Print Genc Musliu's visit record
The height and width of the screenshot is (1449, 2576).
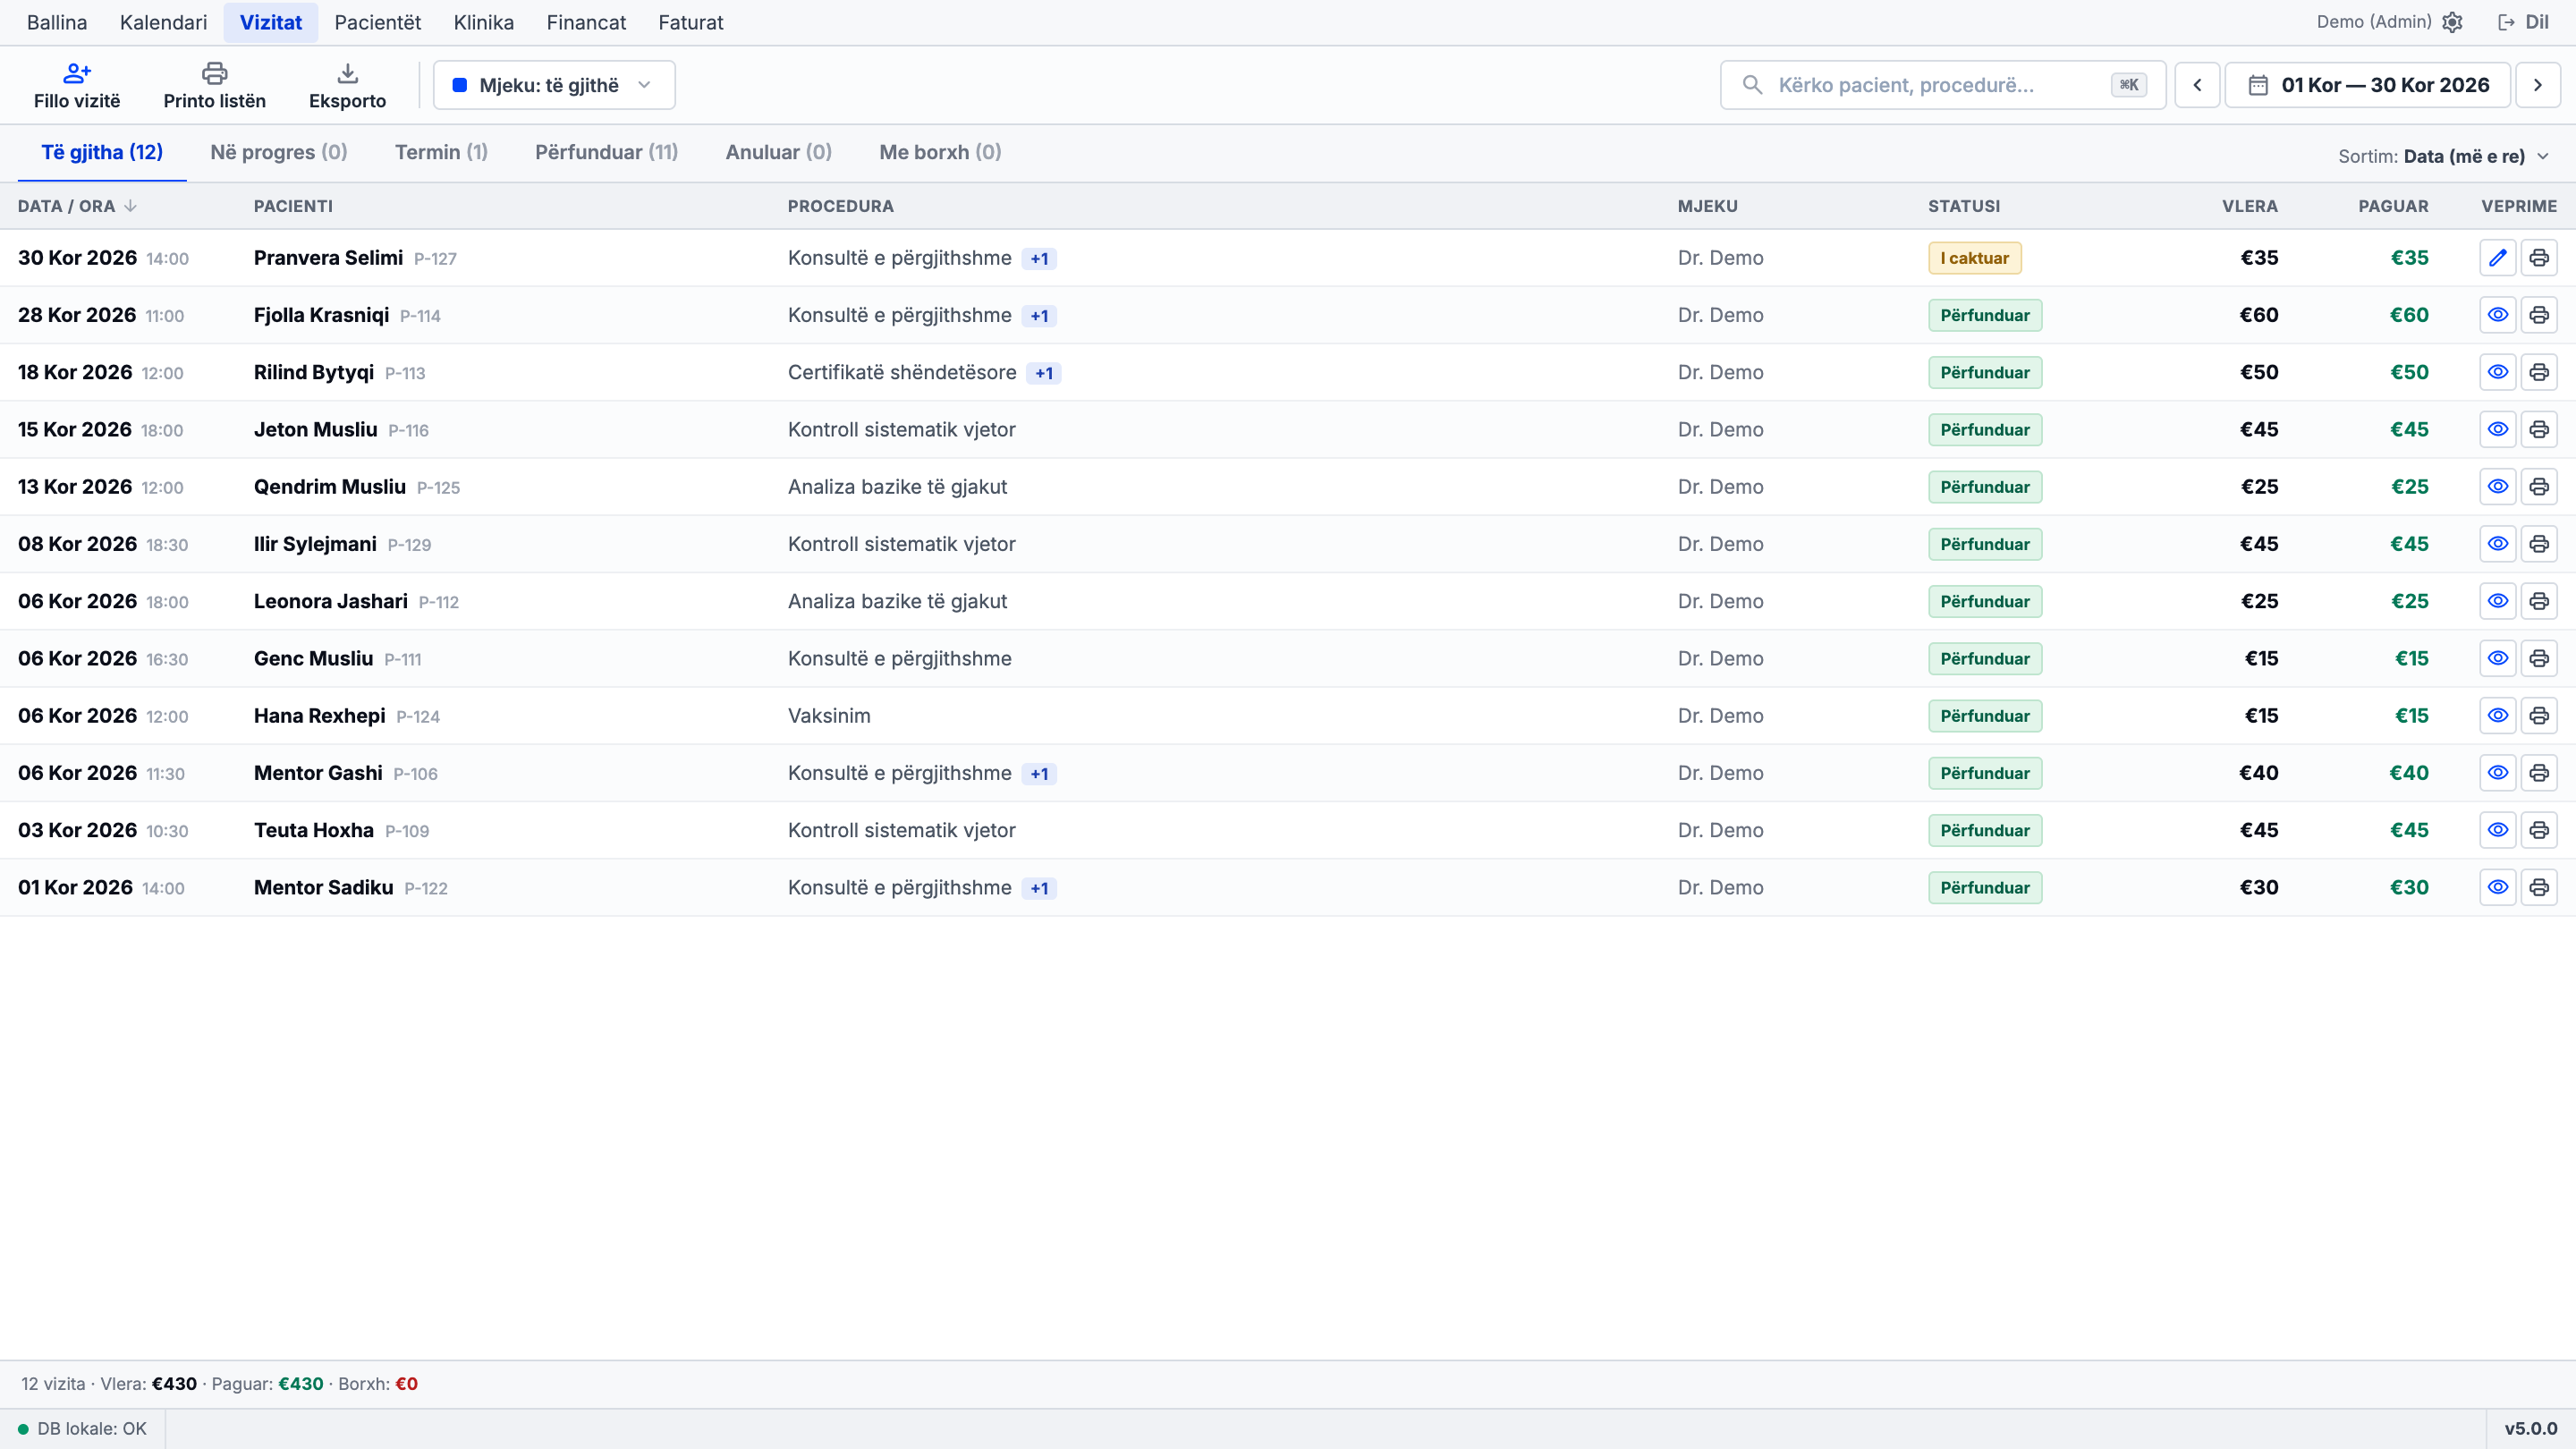(x=2539, y=658)
